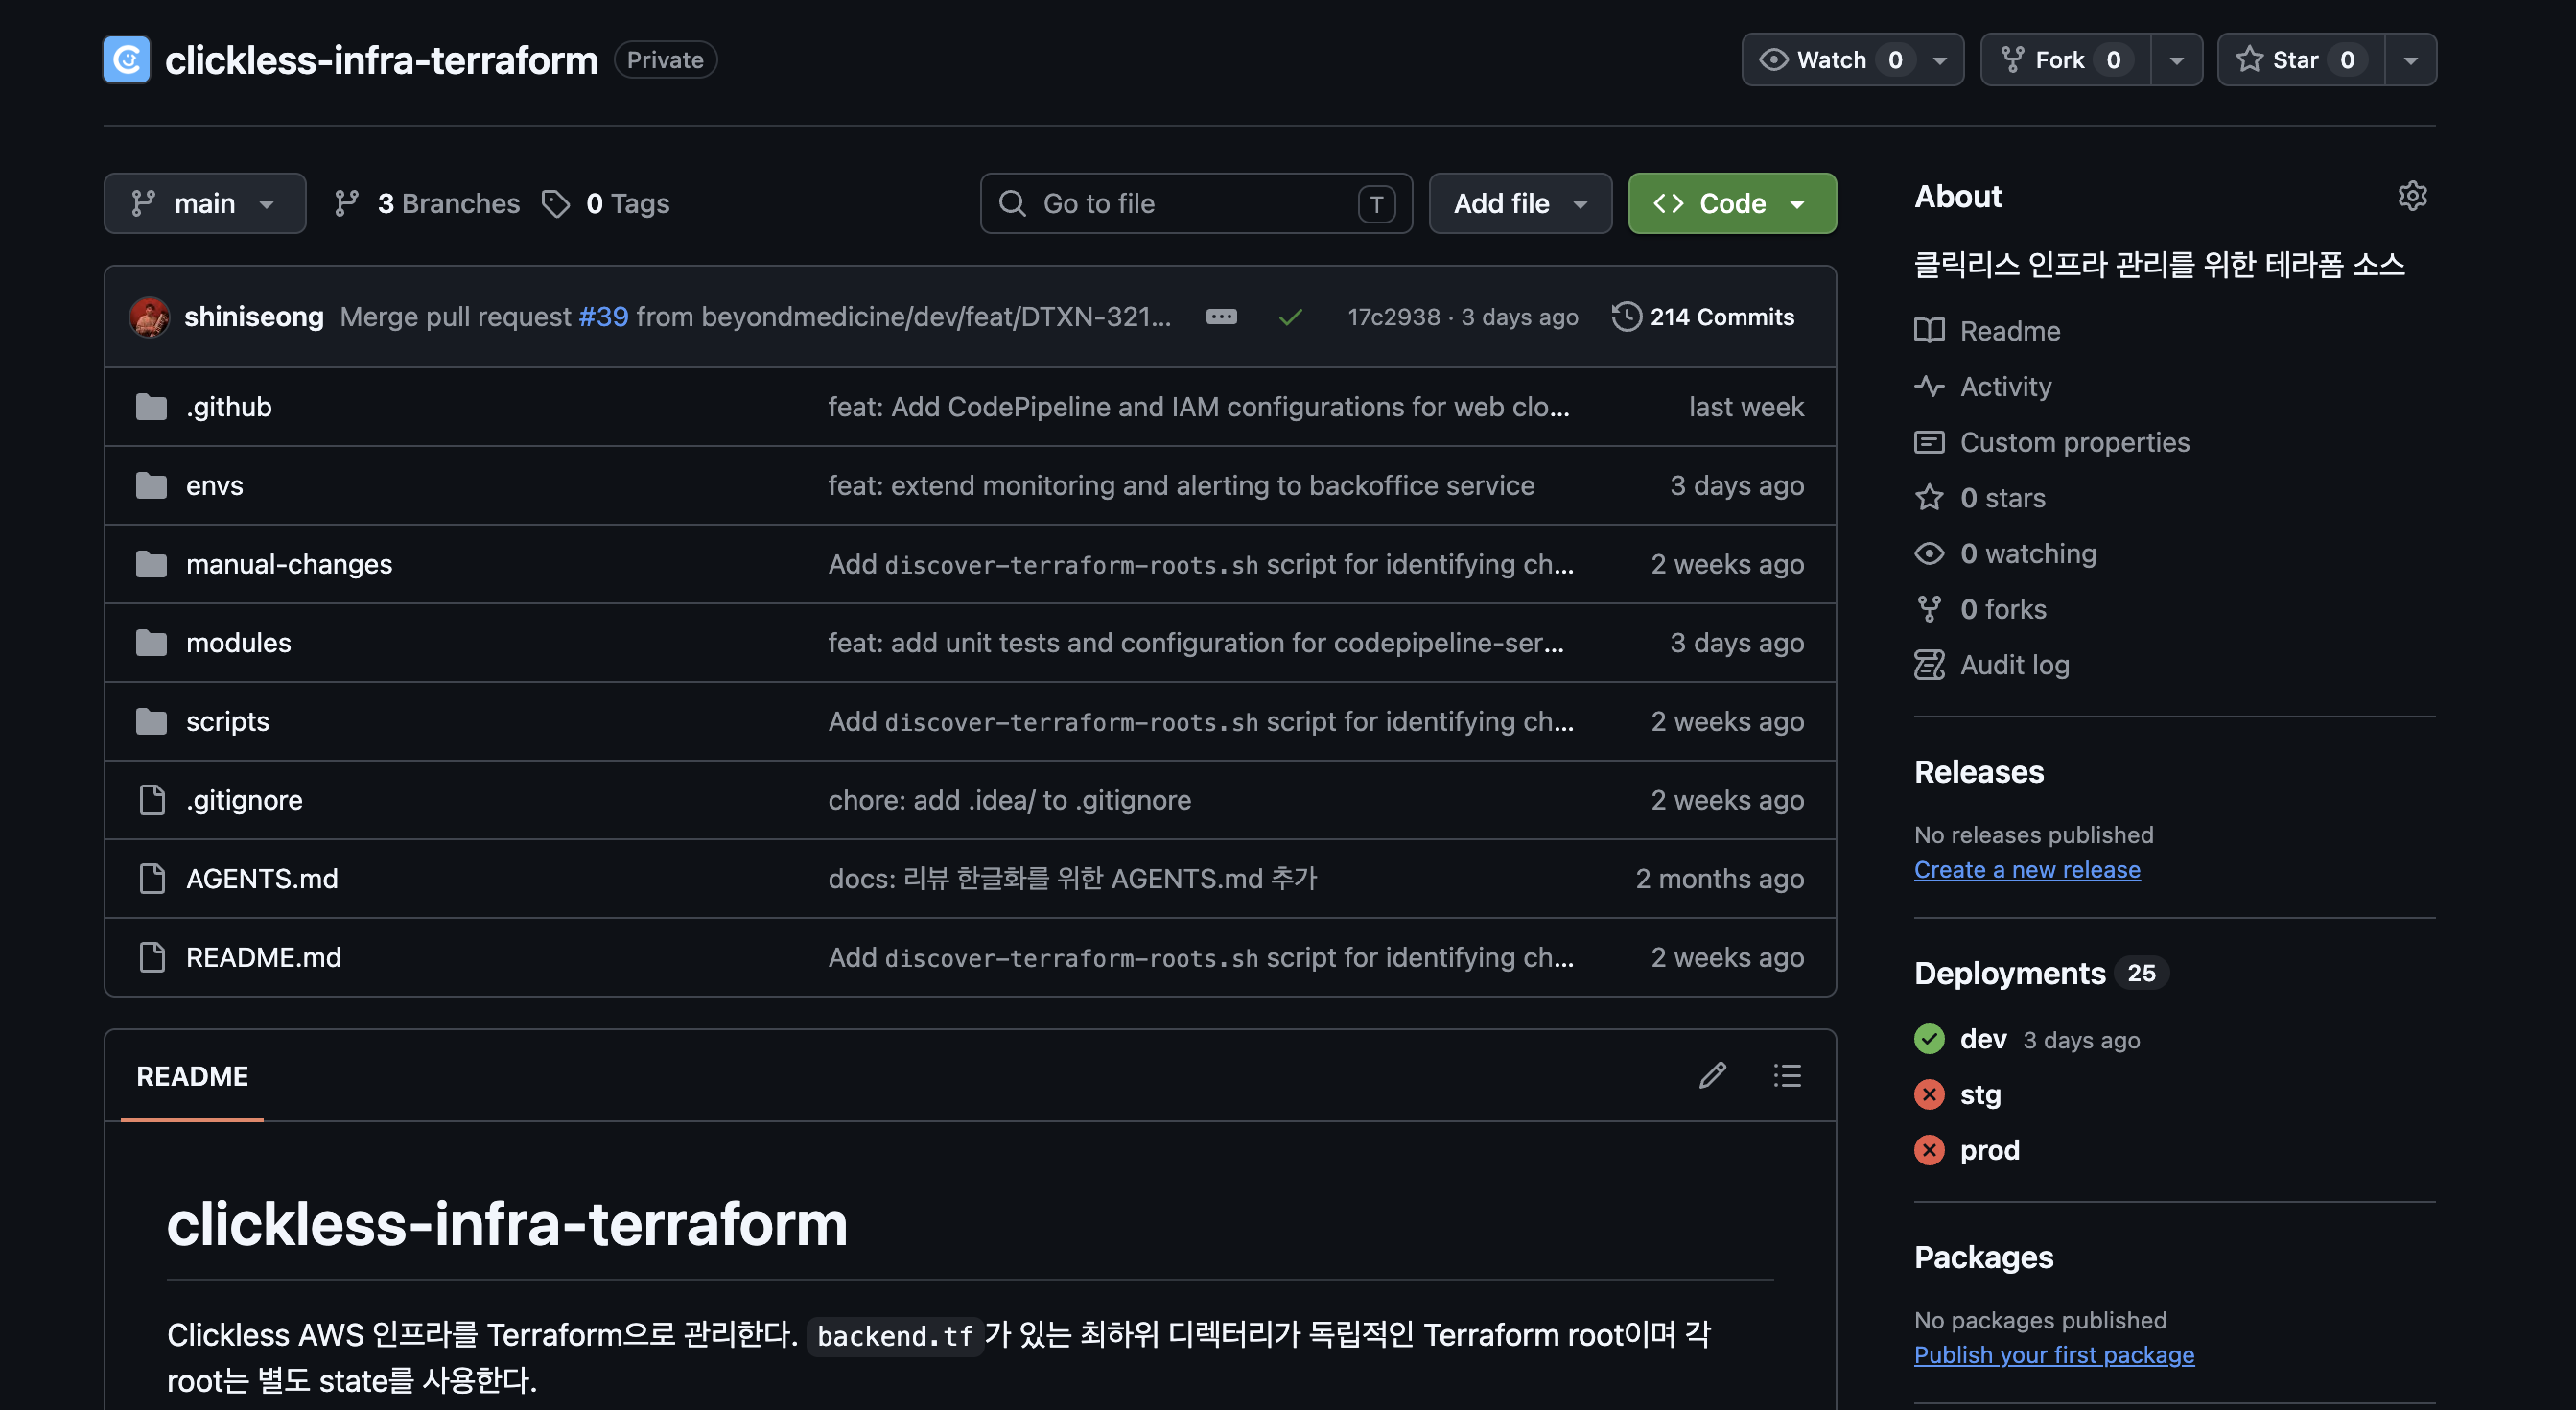
Task: View the green commit status checkmark
Action: click(x=1290, y=317)
